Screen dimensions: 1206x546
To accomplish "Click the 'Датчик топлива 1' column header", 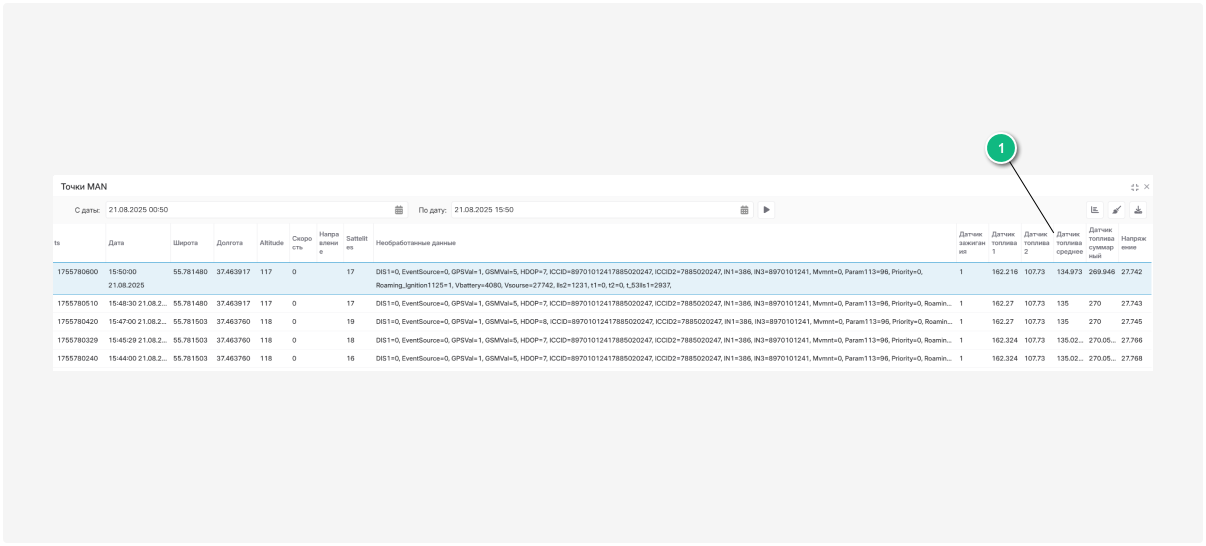I will click(x=1004, y=243).
